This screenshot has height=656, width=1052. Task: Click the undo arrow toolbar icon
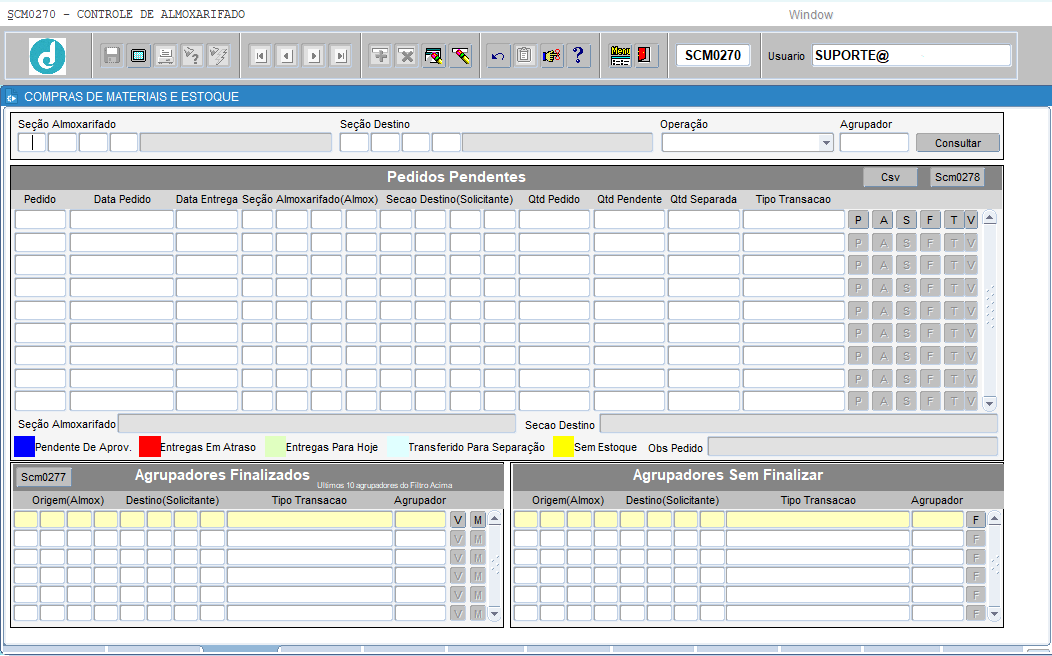pos(497,56)
